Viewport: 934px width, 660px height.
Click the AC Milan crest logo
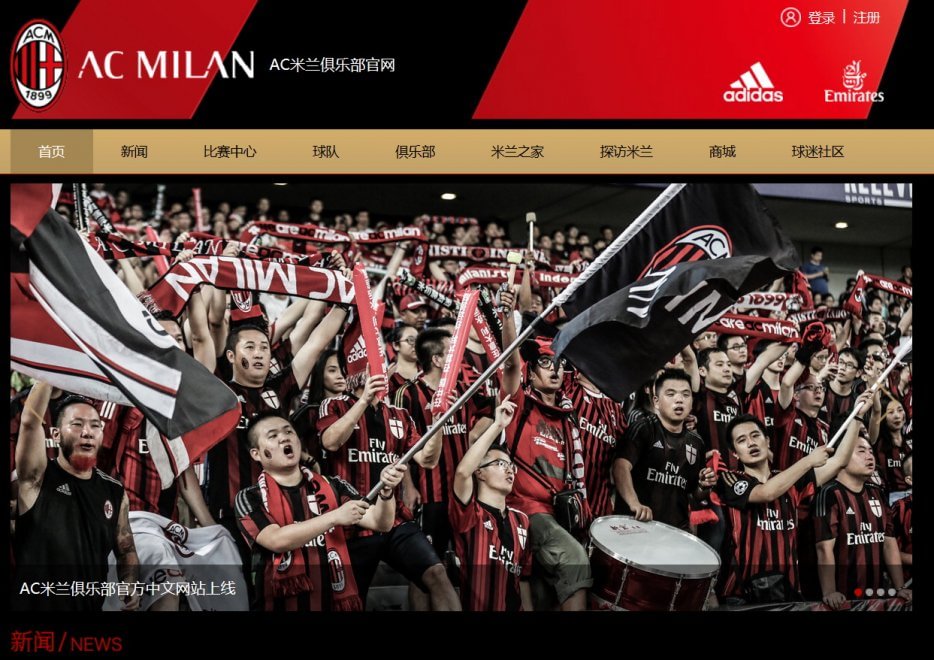[x=38, y=65]
